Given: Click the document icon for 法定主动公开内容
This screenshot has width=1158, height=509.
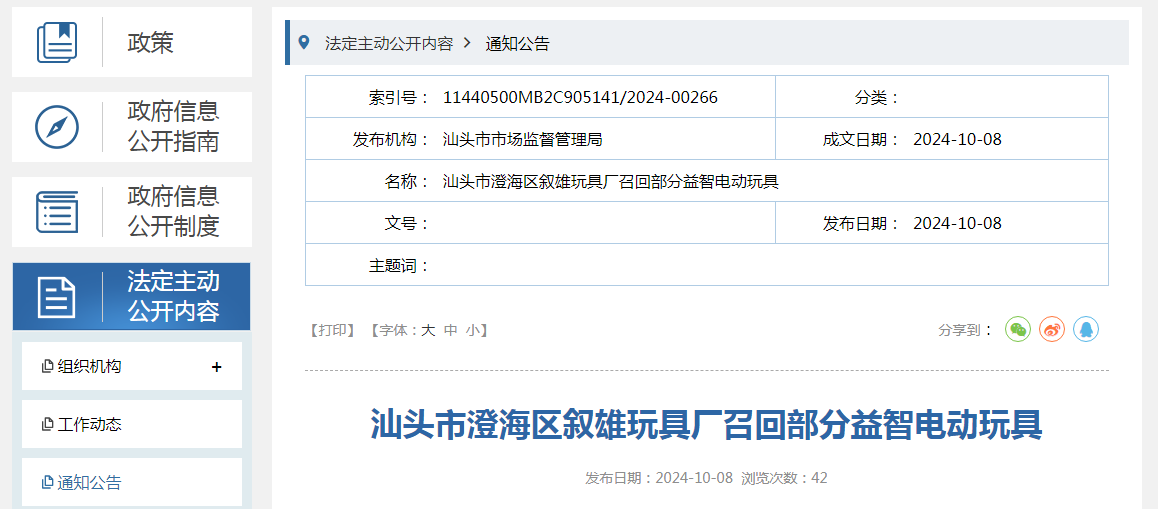Looking at the screenshot, I should [x=57, y=297].
